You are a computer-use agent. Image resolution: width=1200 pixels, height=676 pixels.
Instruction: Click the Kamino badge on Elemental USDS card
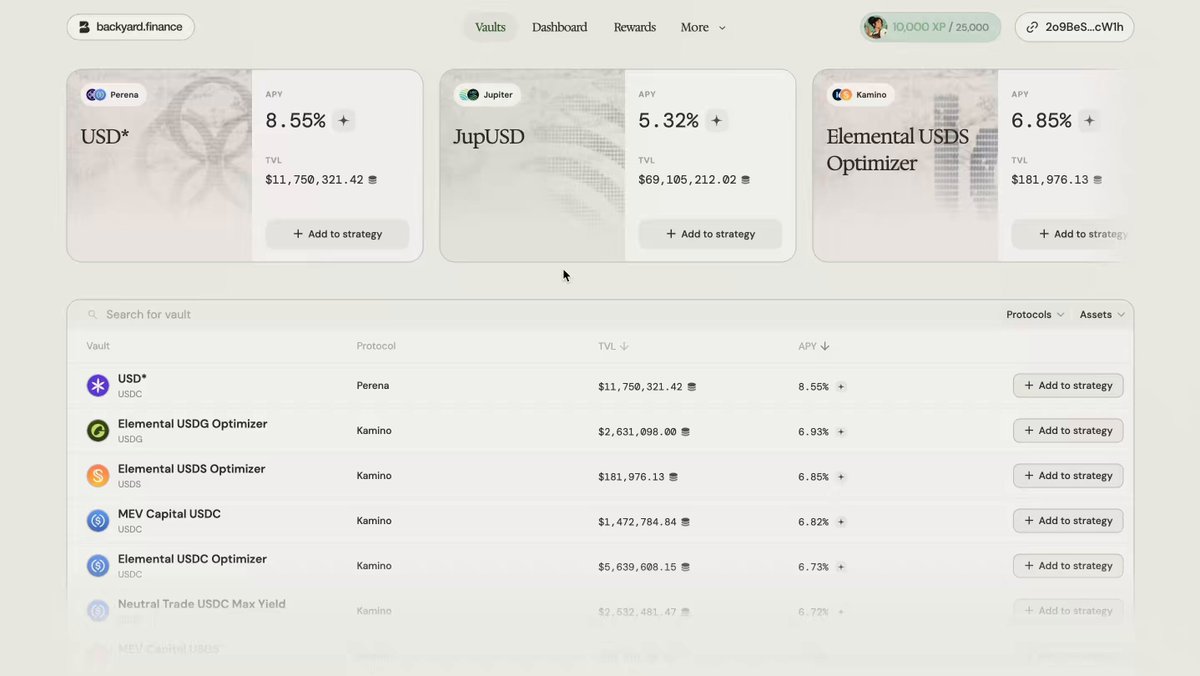[860, 95]
